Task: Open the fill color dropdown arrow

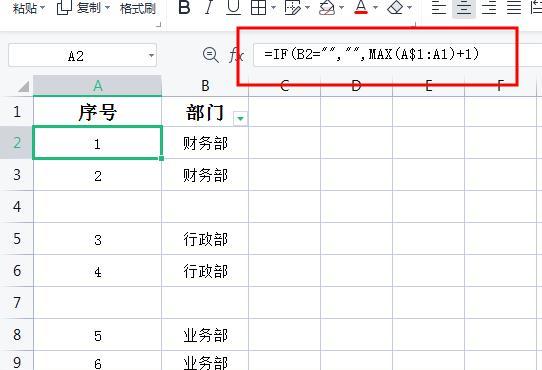Action: click(x=342, y=7)
